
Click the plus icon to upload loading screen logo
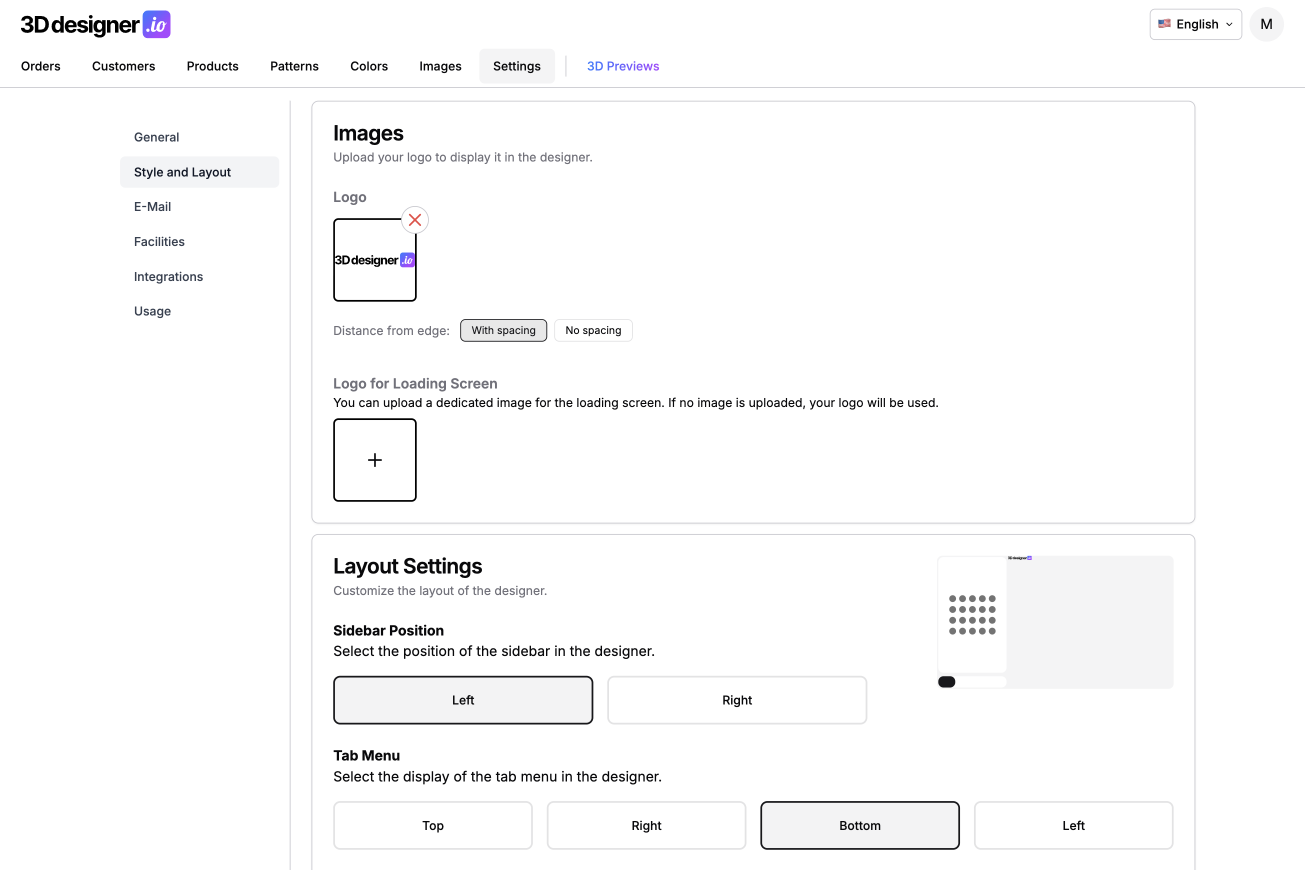coord(375,460)
